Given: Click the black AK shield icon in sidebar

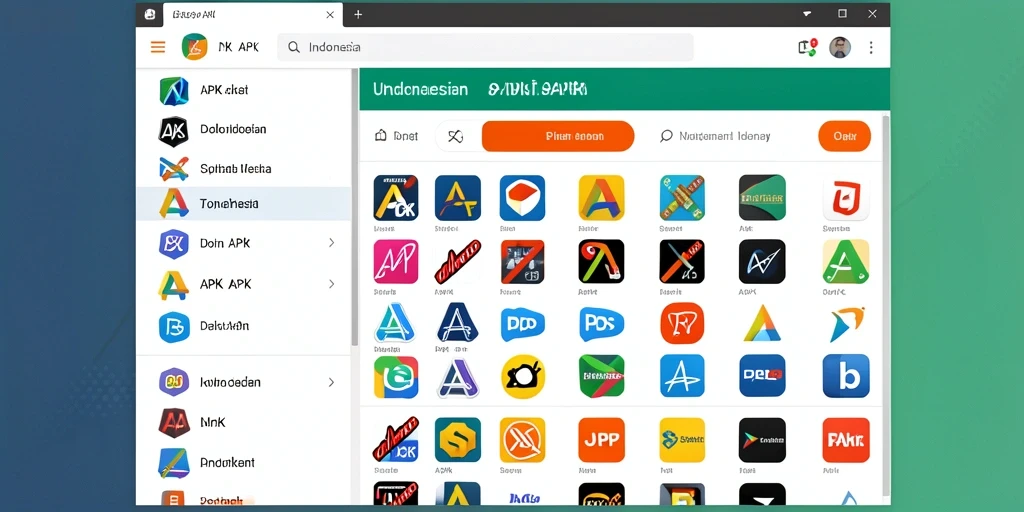Looking at the screenshot, I should [x=174, y=131].
